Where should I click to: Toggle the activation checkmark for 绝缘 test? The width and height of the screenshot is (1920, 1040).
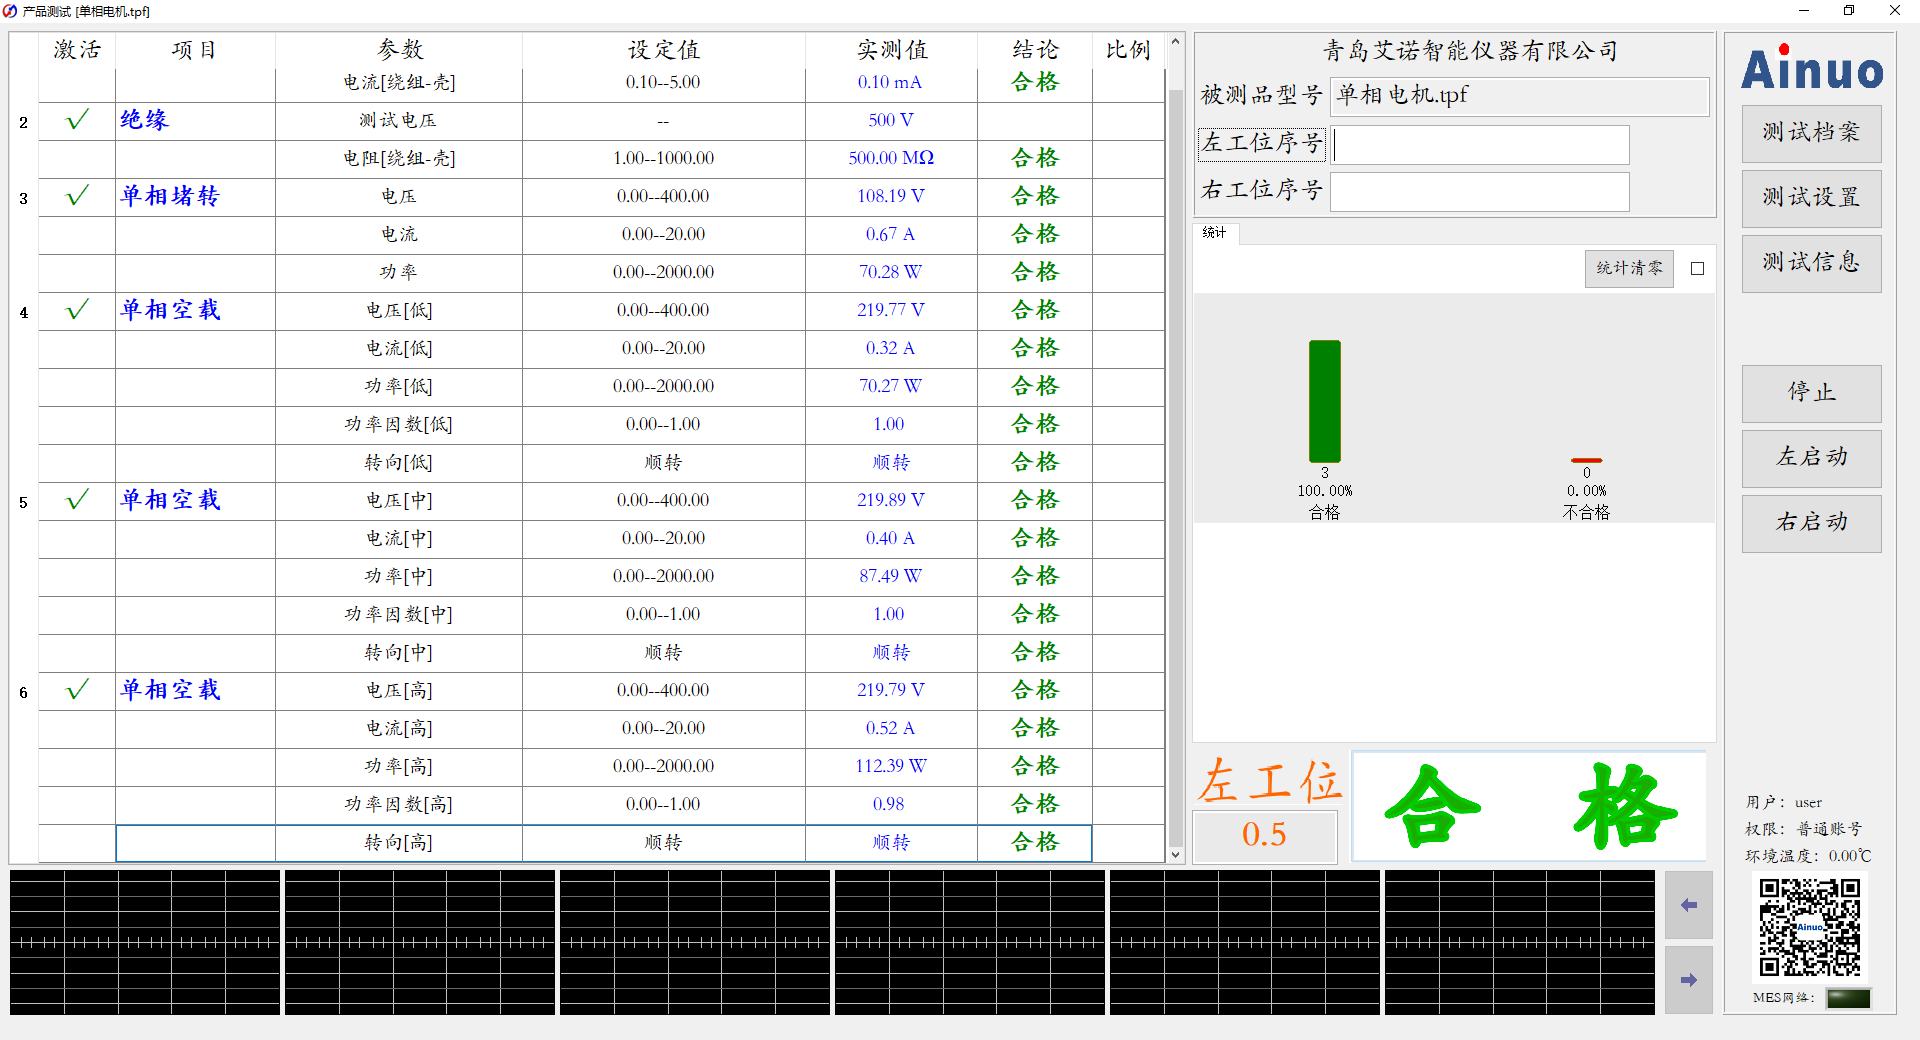76,120
